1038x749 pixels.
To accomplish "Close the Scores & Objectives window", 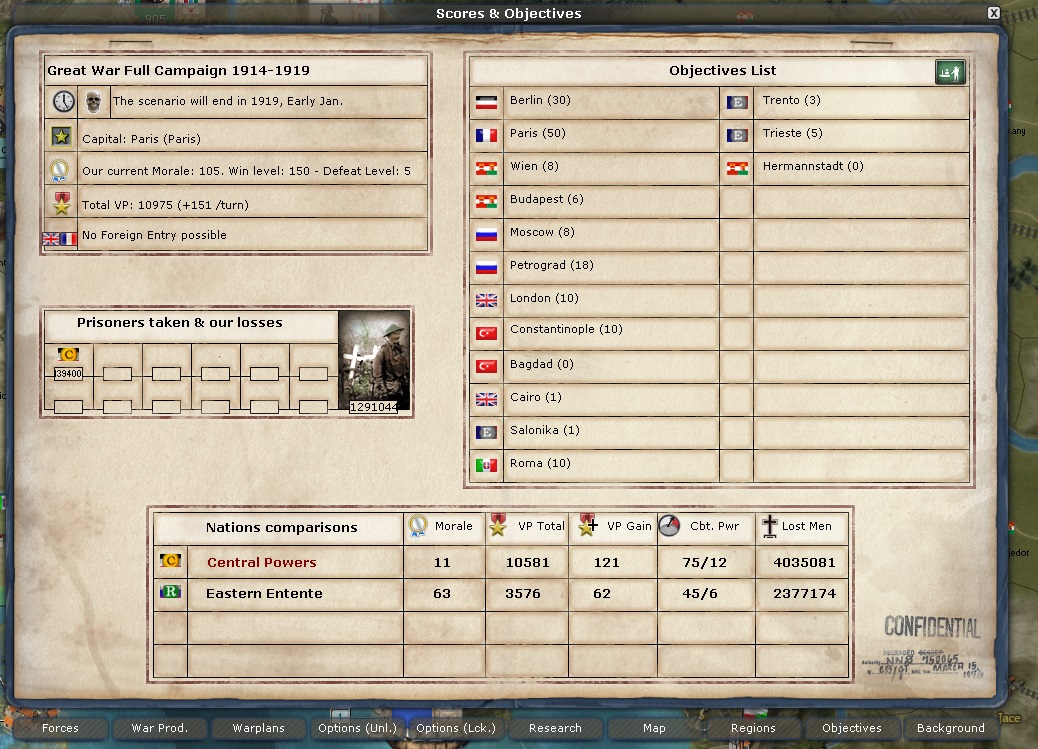I will (x=993, y=13).
